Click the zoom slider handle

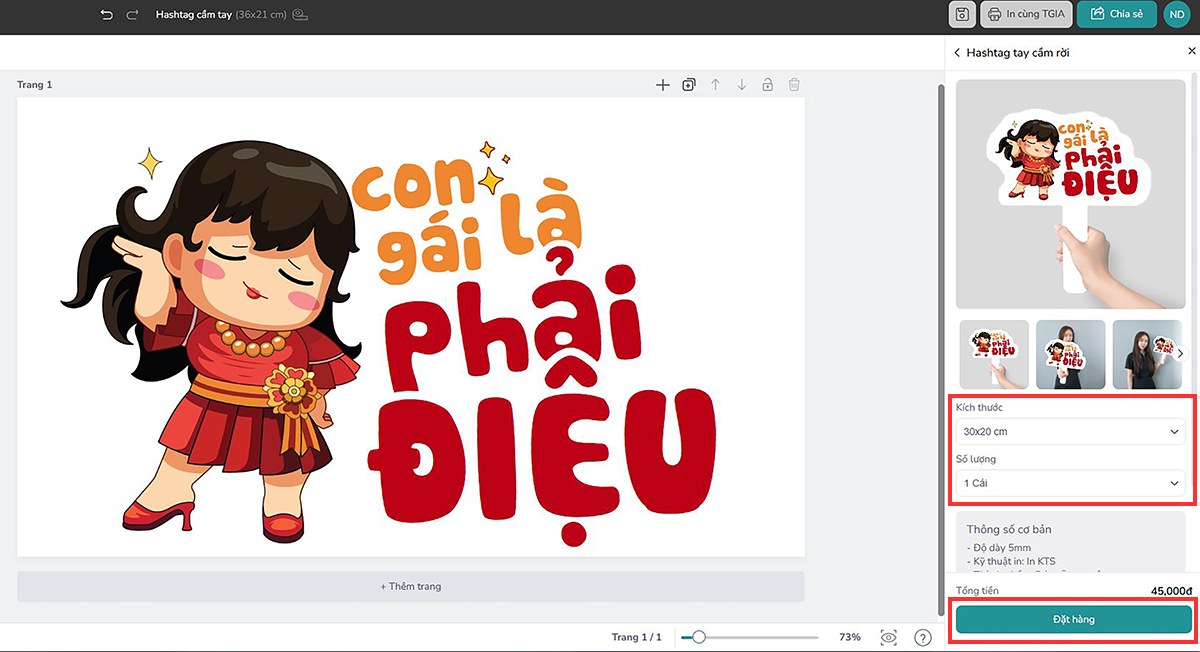point(699,637)
